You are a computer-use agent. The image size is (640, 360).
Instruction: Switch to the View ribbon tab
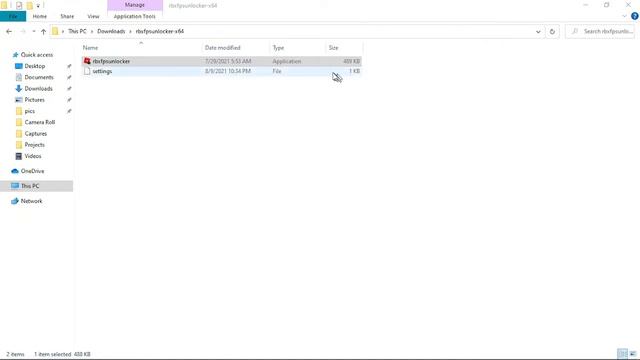coord(93,16)
